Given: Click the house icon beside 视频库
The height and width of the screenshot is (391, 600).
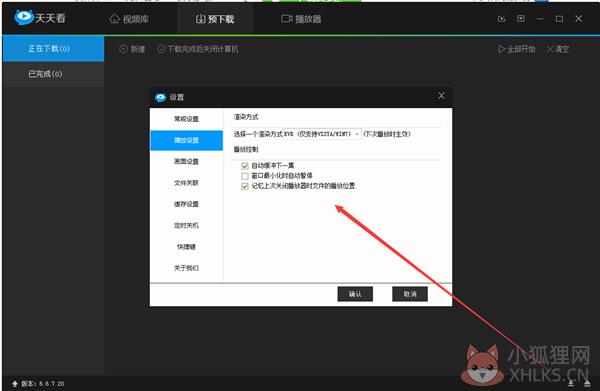Looking at the screenshot, I should 114,19.
